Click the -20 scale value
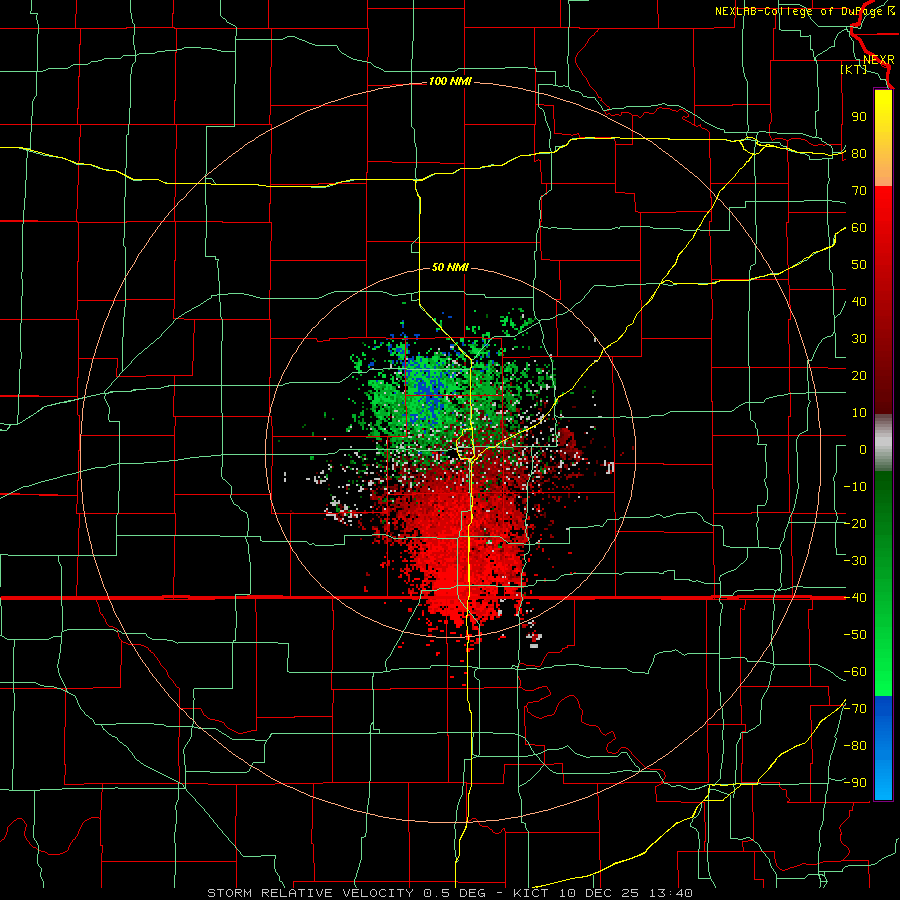Image resolution: width=900 pixels, height=900 pixels. pos(855,523)
